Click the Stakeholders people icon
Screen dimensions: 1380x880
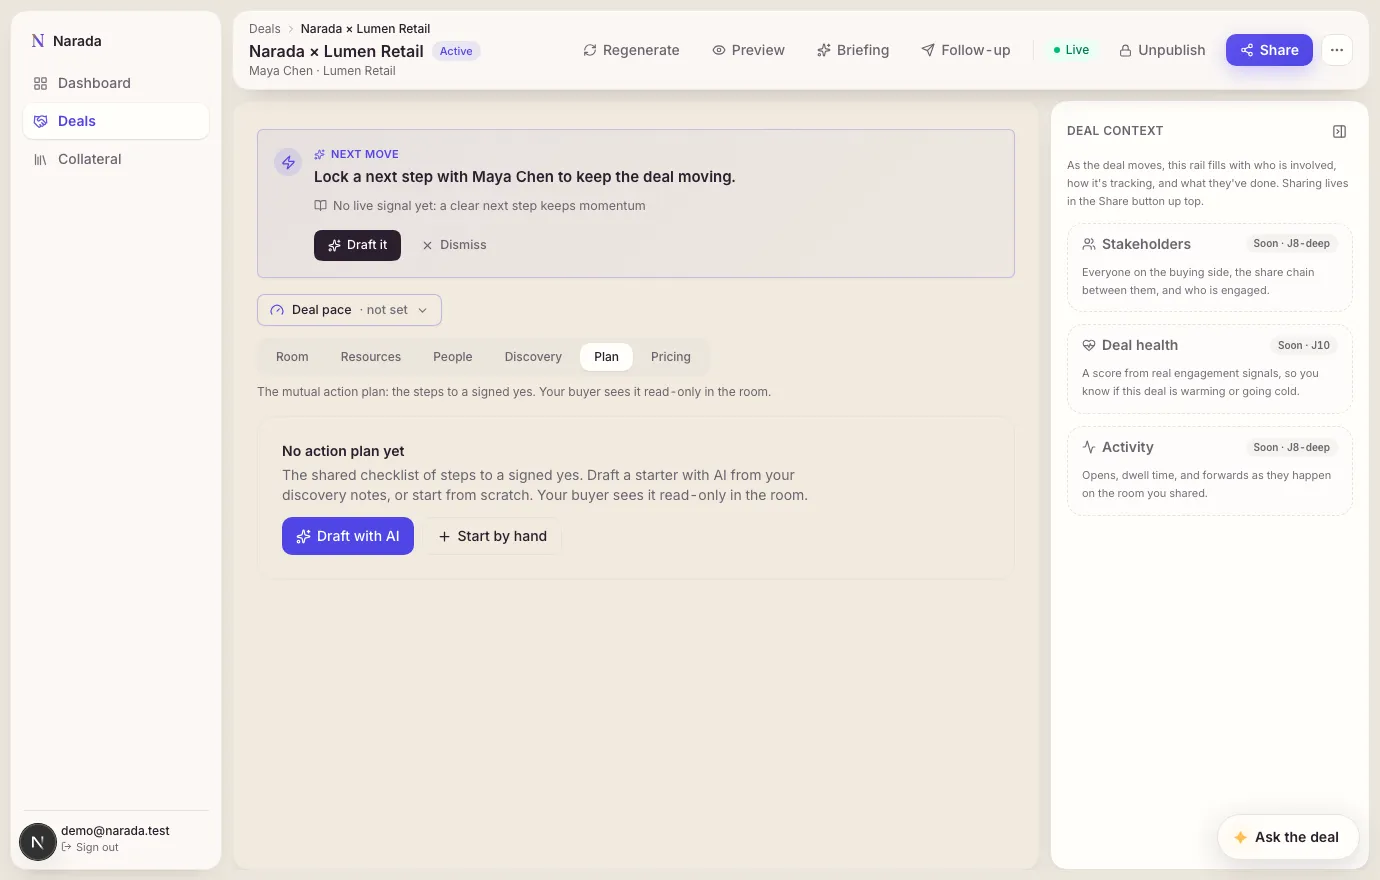(x=1089, y=244)
